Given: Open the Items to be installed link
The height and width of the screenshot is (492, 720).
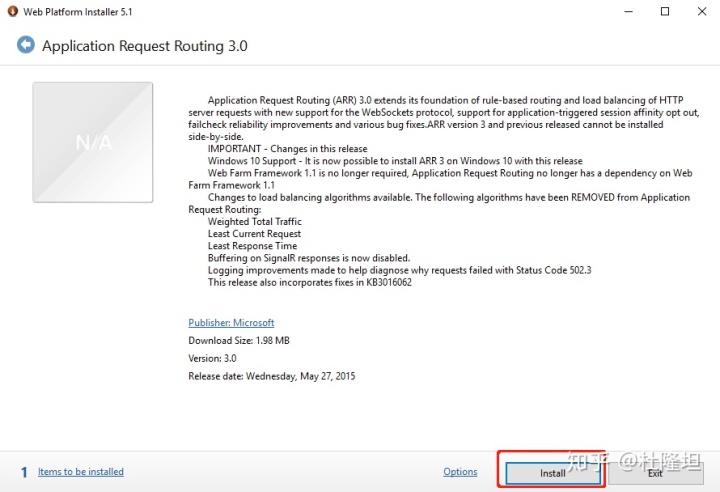Looking at the screenshot, I should coord(81,472).
